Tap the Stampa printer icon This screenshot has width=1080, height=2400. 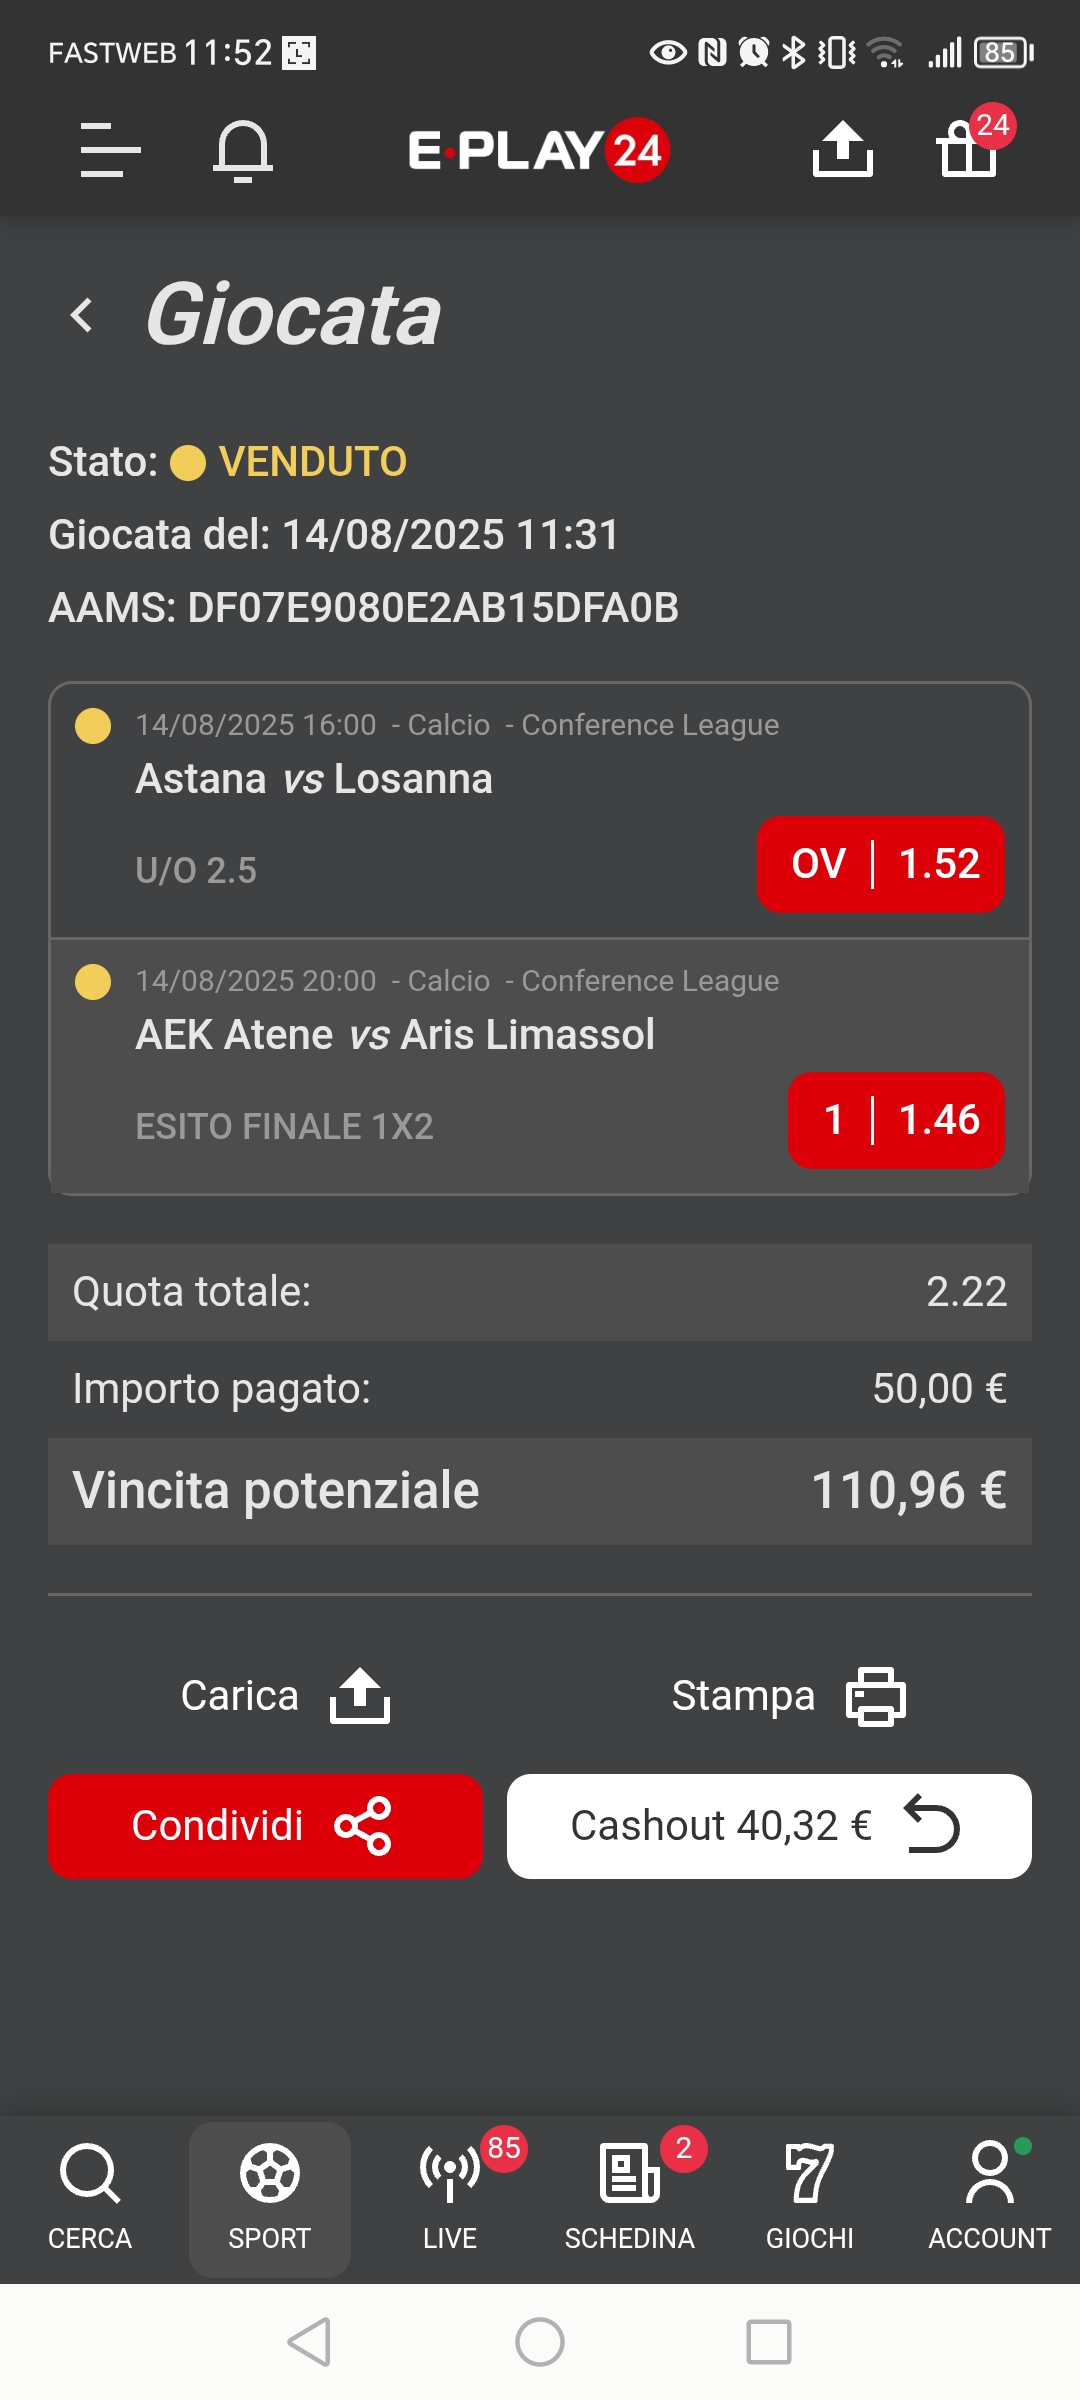pos(876,1696)
